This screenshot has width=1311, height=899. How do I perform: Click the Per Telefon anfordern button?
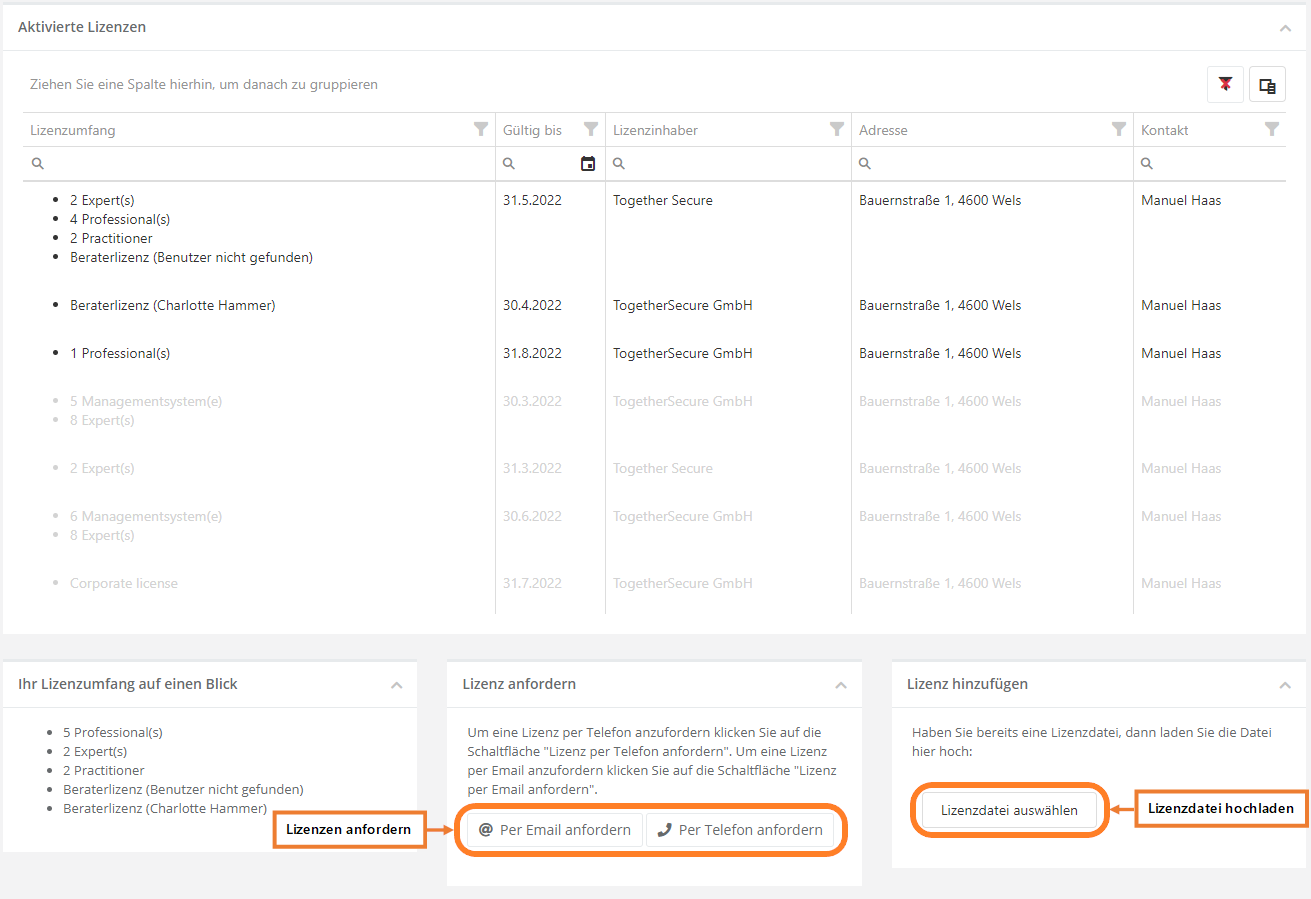point(740,830)
